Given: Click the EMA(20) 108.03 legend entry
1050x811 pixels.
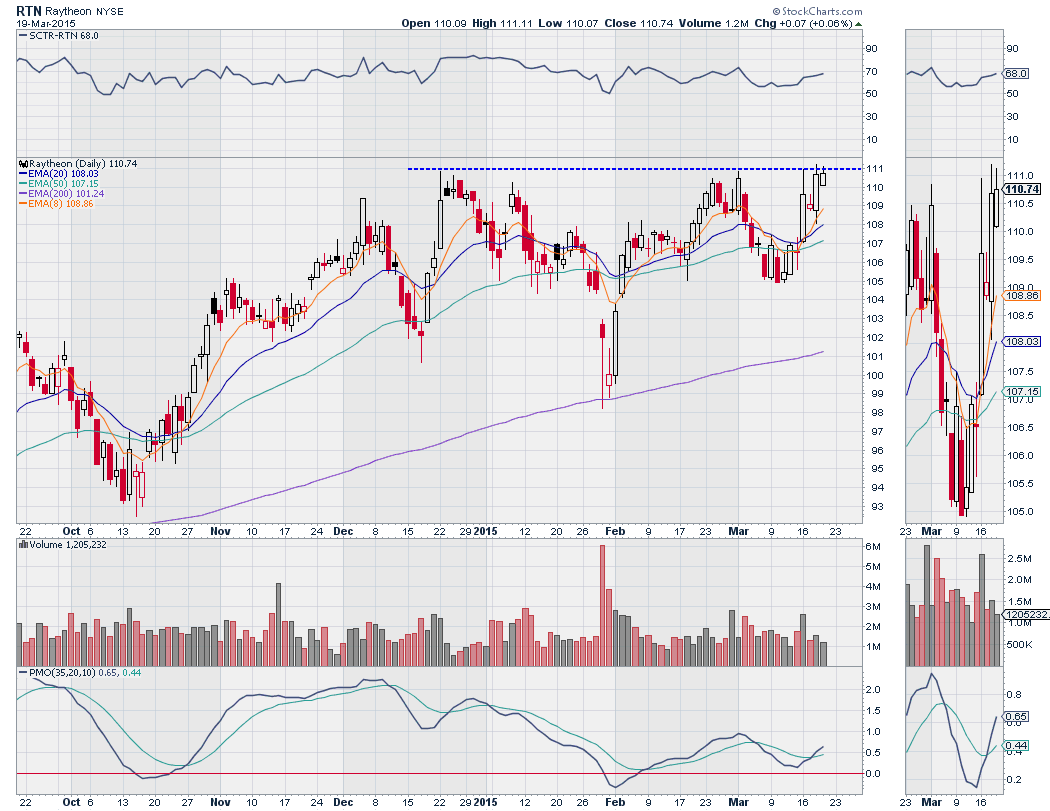Looking at the screenshot, I should click(63, 173).
